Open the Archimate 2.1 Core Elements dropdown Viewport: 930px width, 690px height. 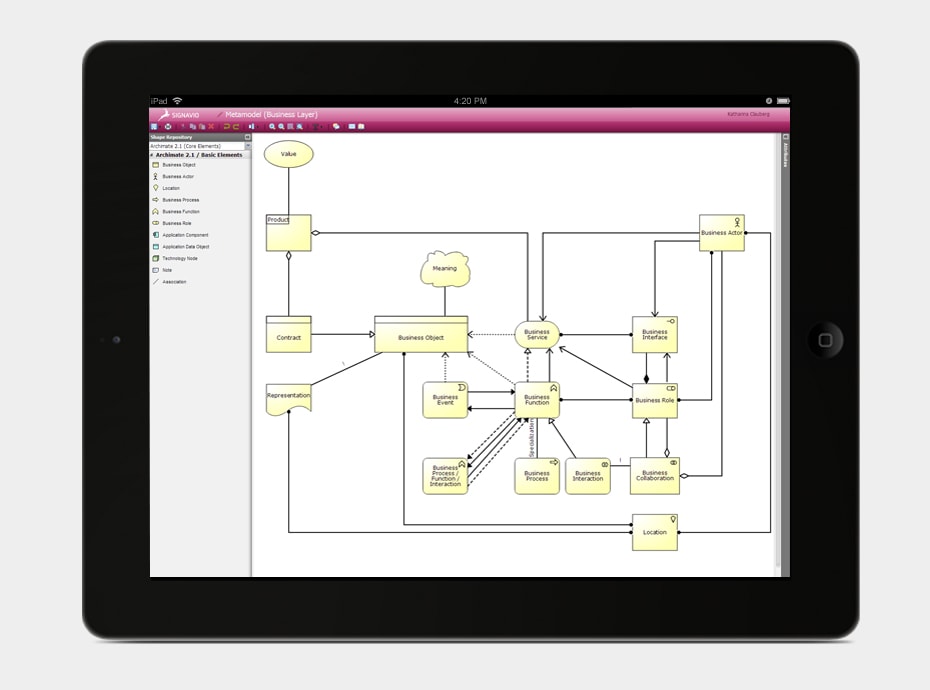[x=247, y=146]
